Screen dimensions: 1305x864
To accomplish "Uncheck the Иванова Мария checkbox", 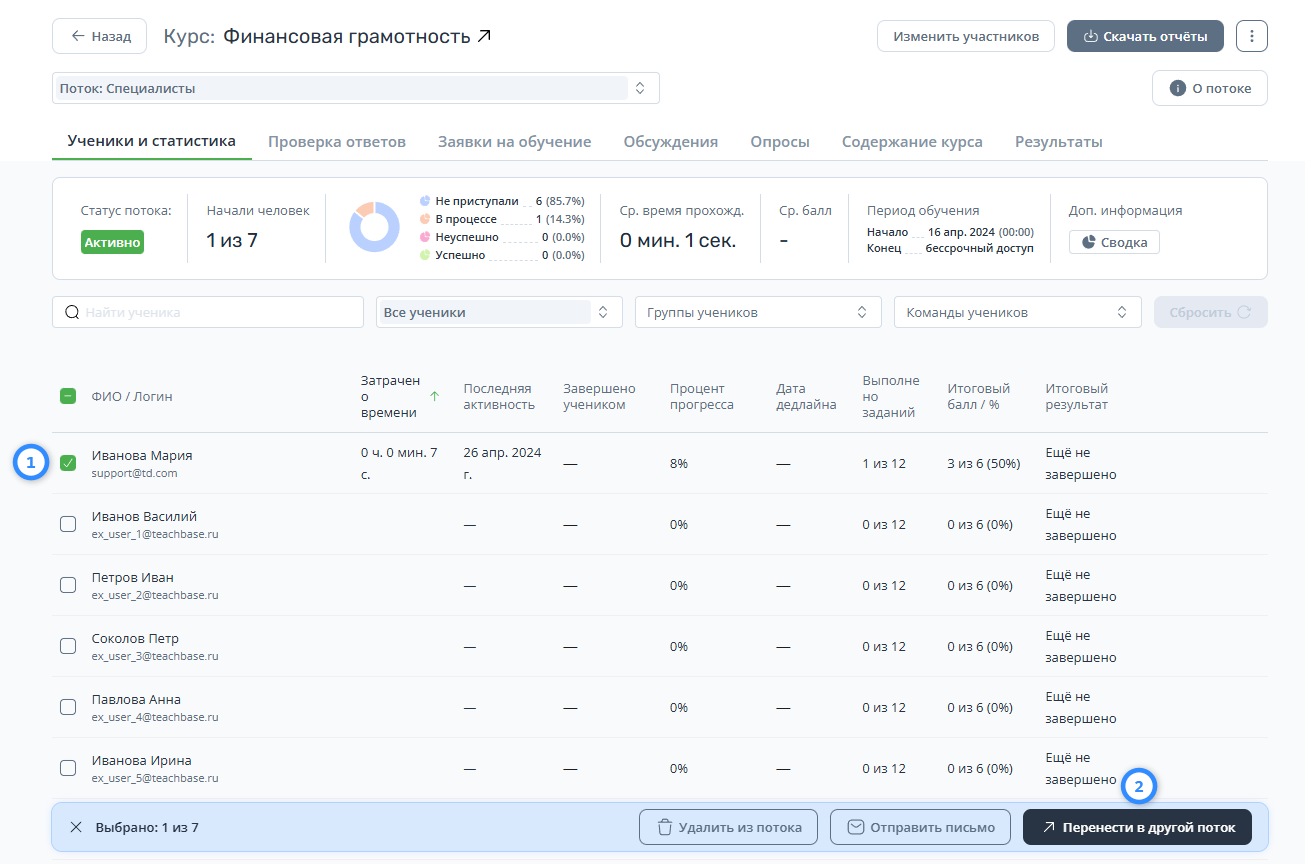I will pos(68,463).
